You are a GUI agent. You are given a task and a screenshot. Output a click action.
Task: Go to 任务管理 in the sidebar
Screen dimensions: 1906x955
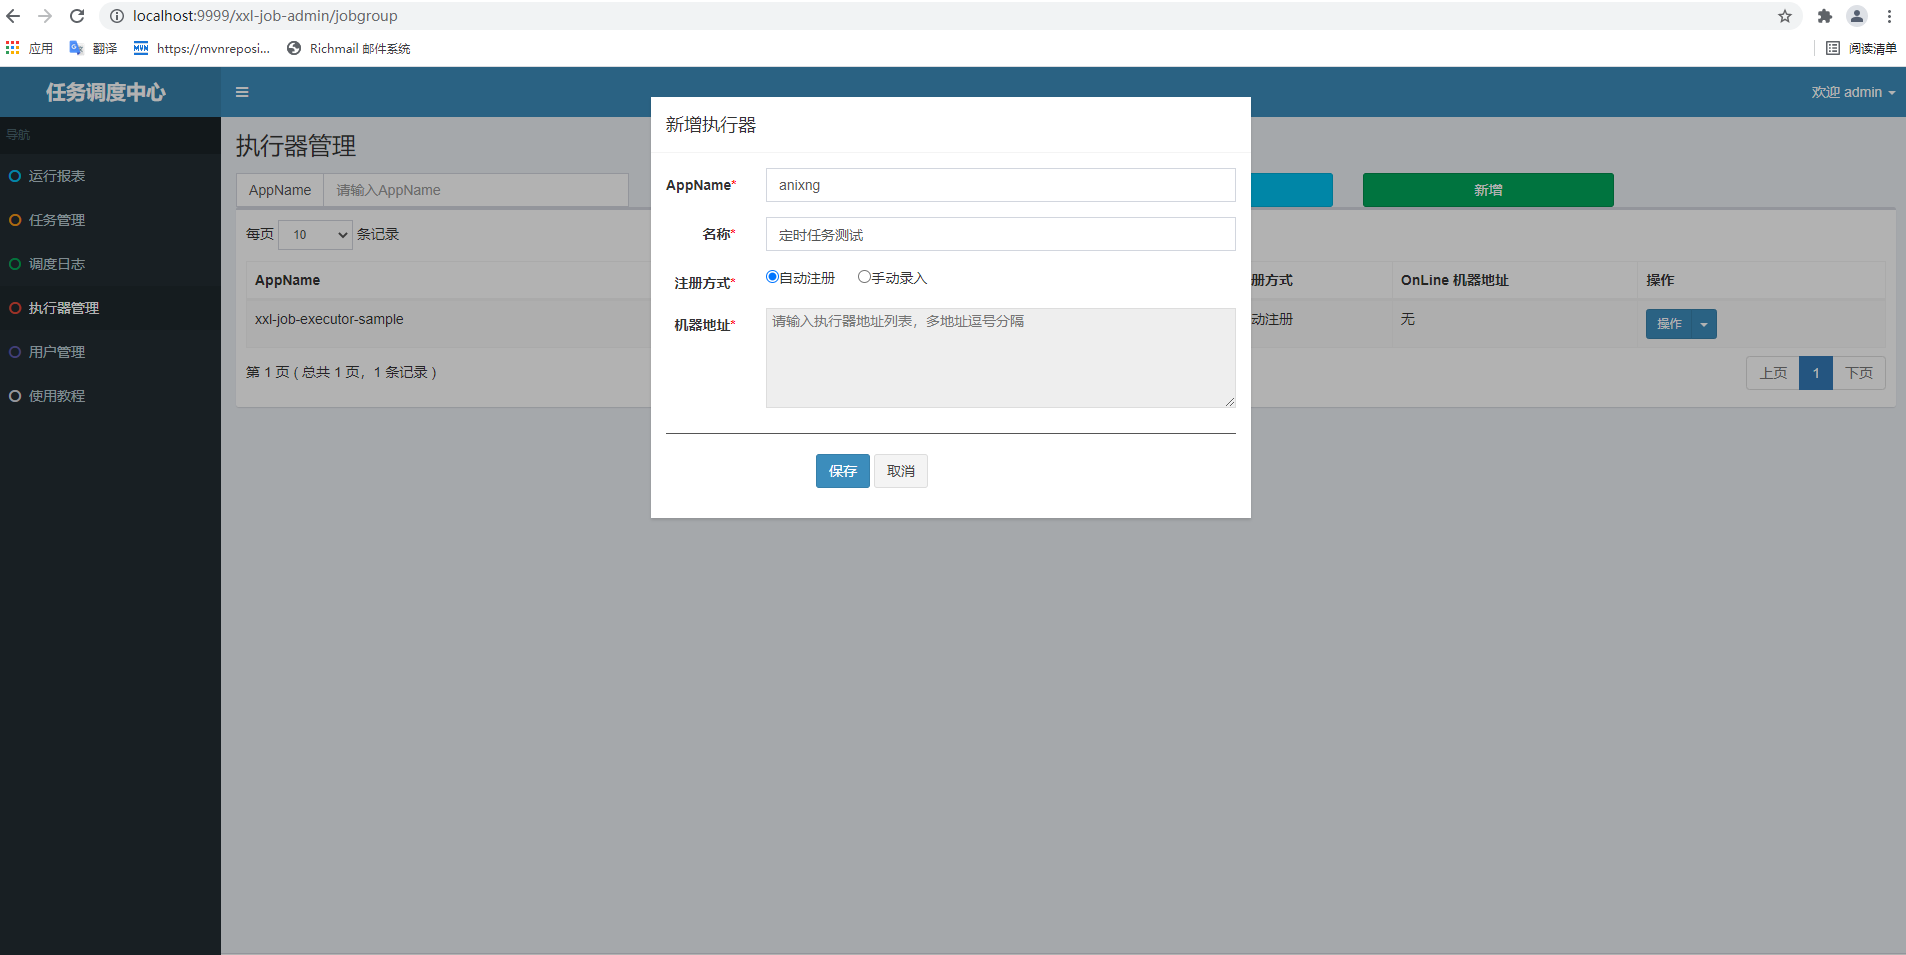pyautogui.click(x=110, y=220)
